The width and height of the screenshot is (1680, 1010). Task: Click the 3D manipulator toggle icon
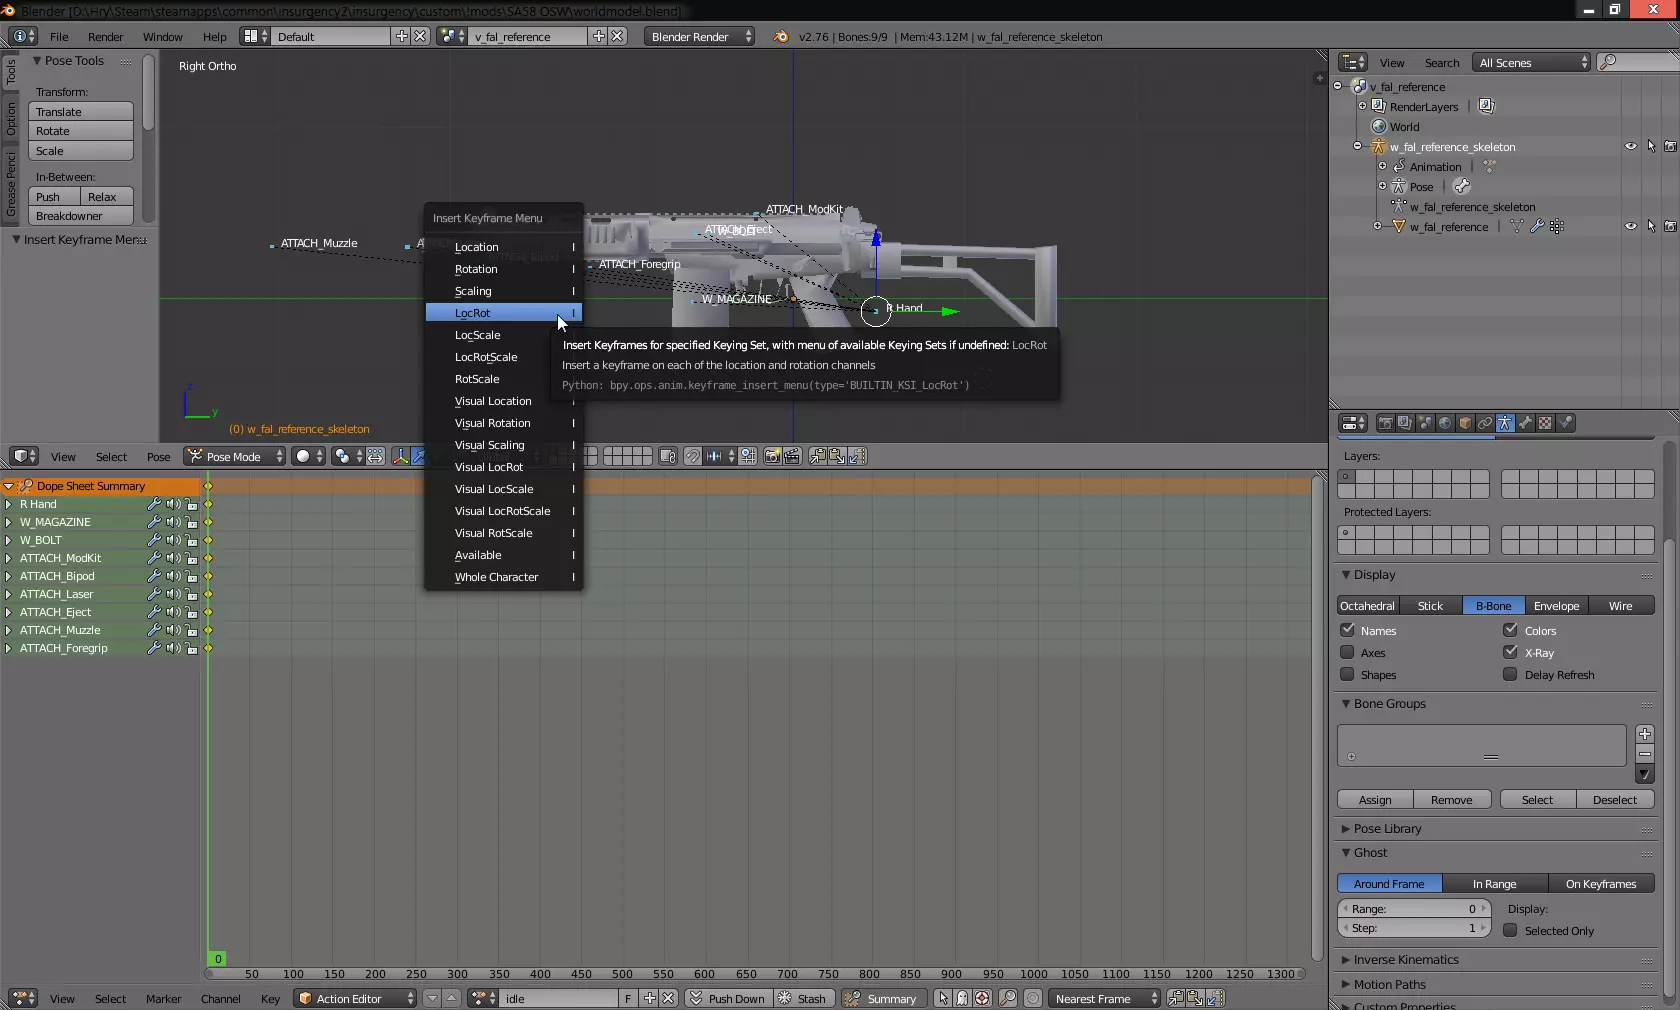401,456
